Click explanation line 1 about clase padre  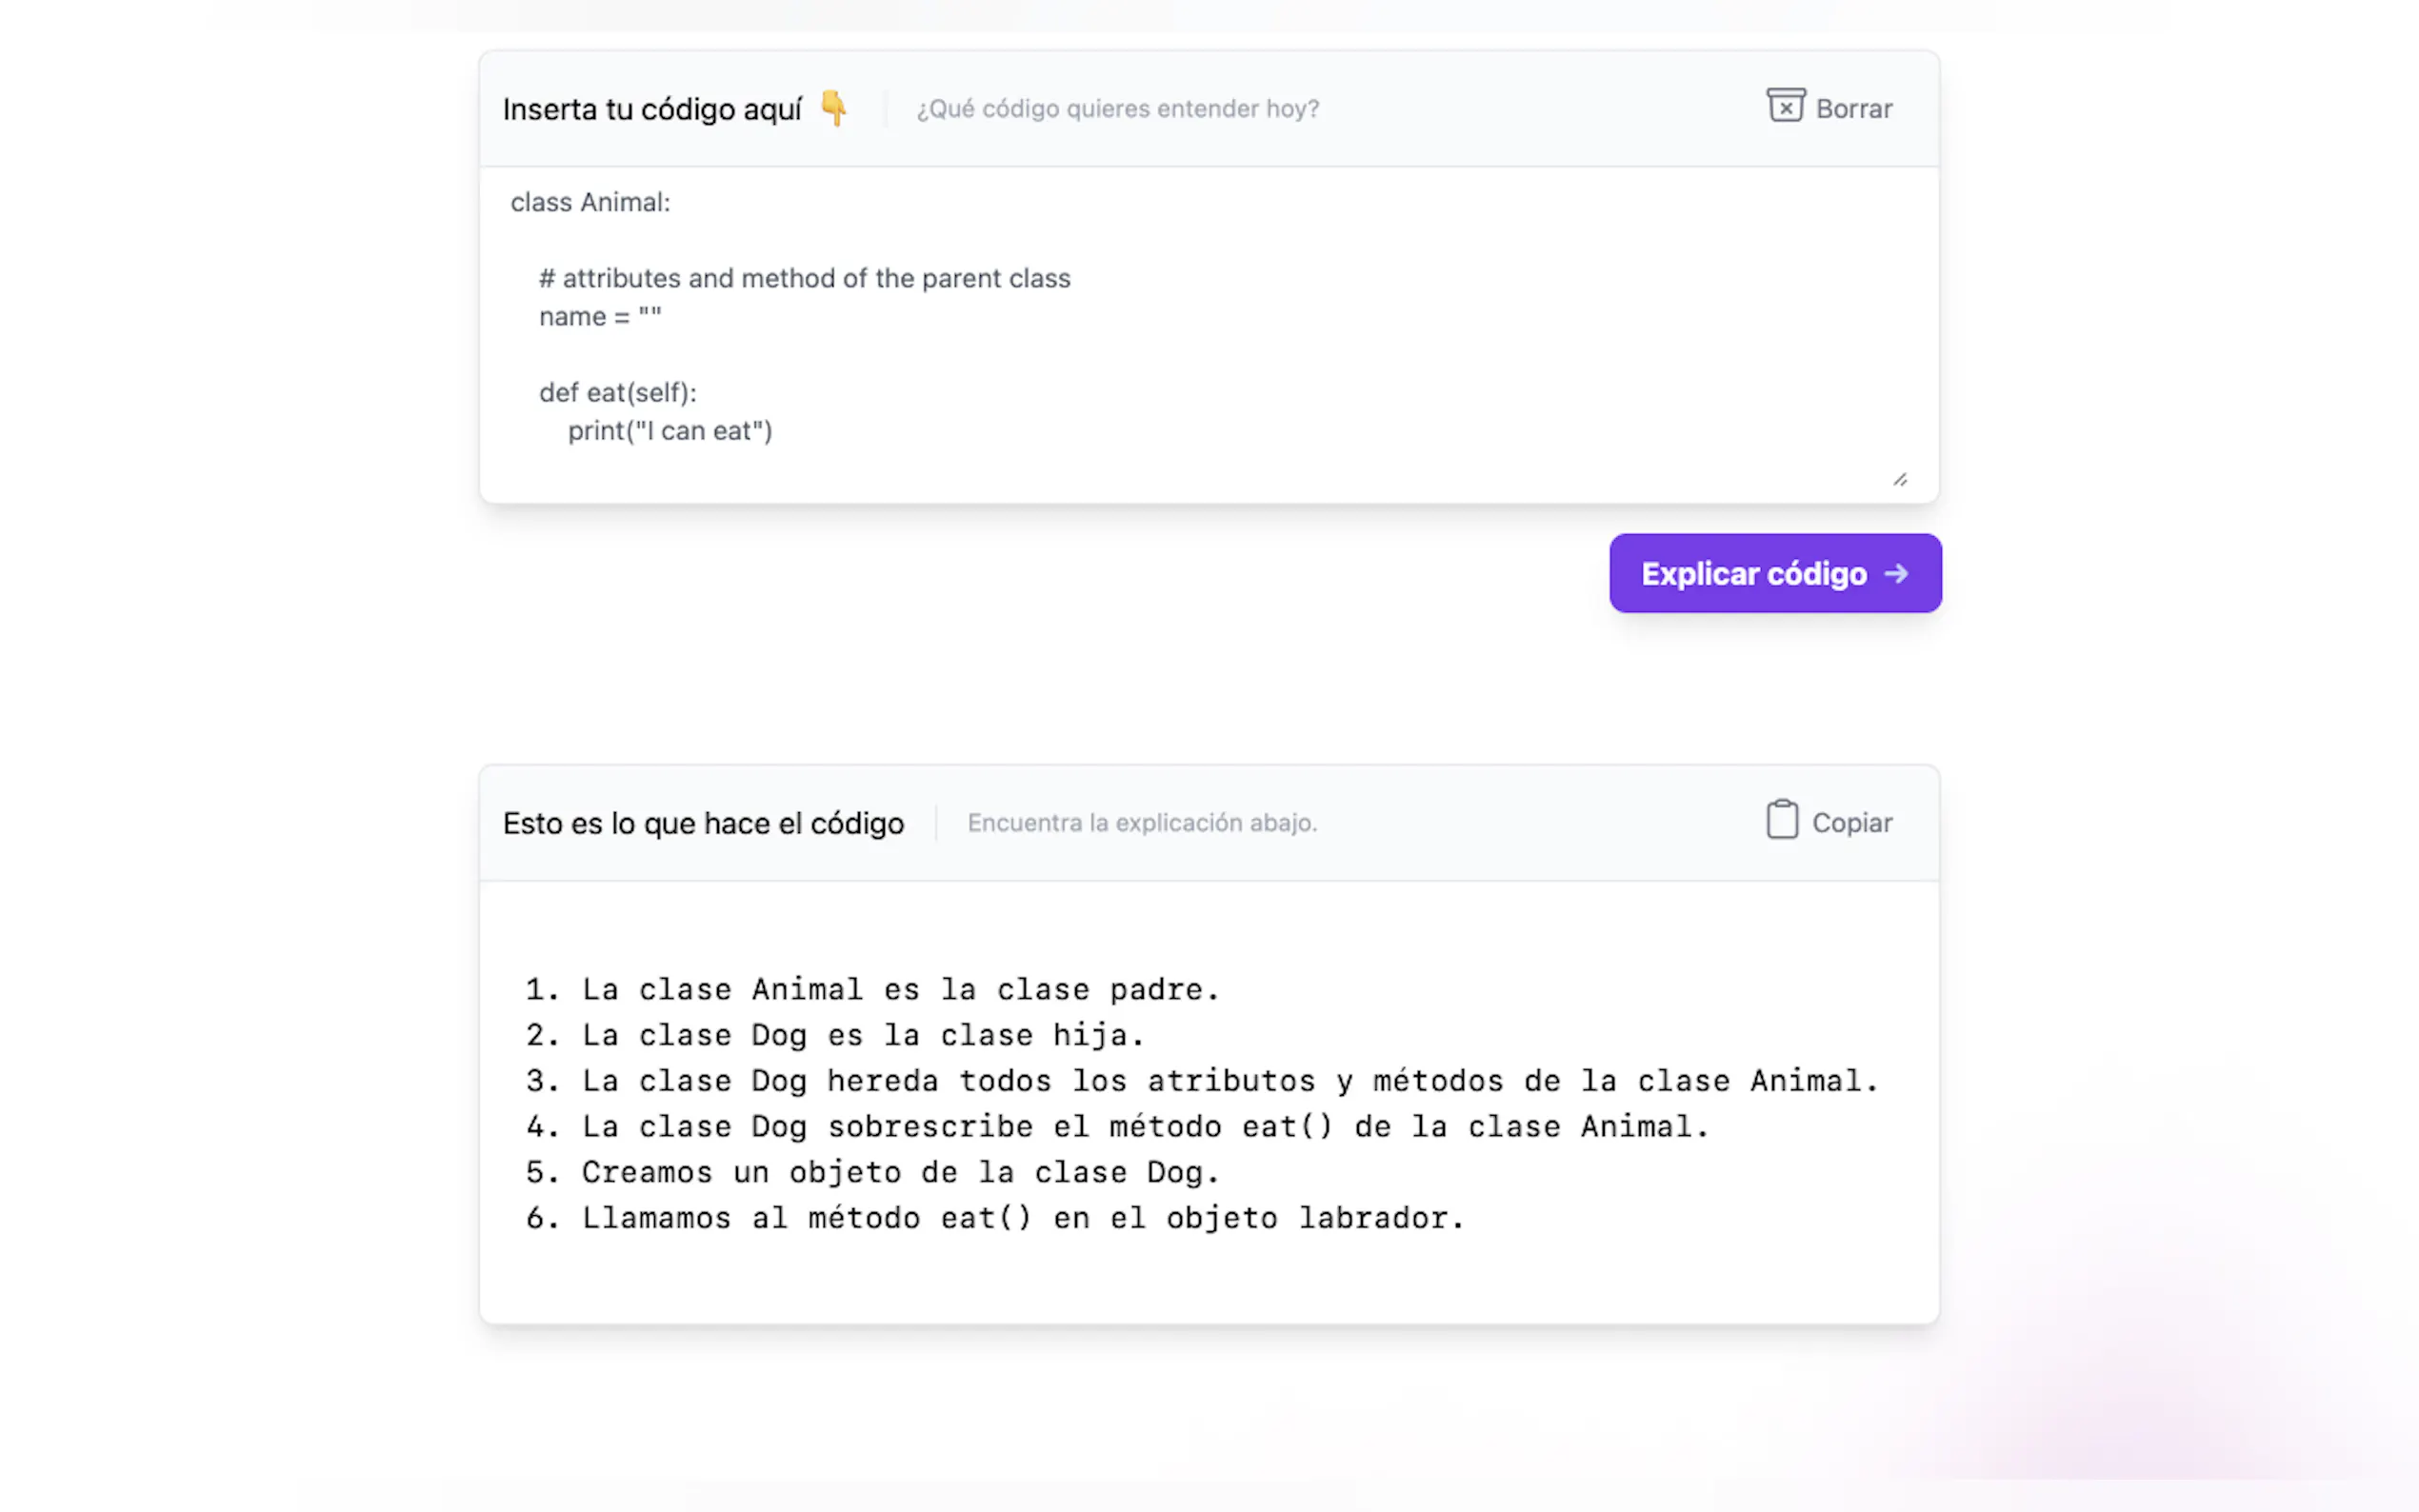point(872,990)
